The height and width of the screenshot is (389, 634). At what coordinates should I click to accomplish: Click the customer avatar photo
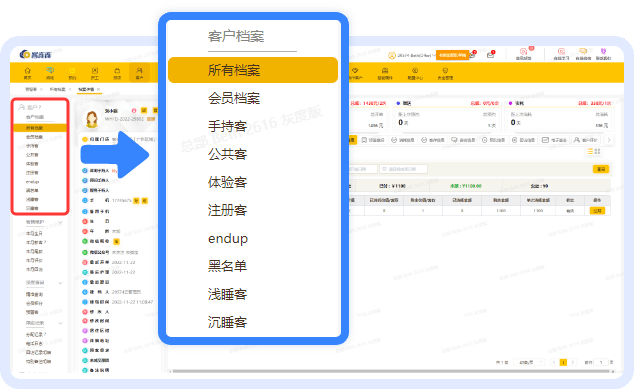click(91, 118)
